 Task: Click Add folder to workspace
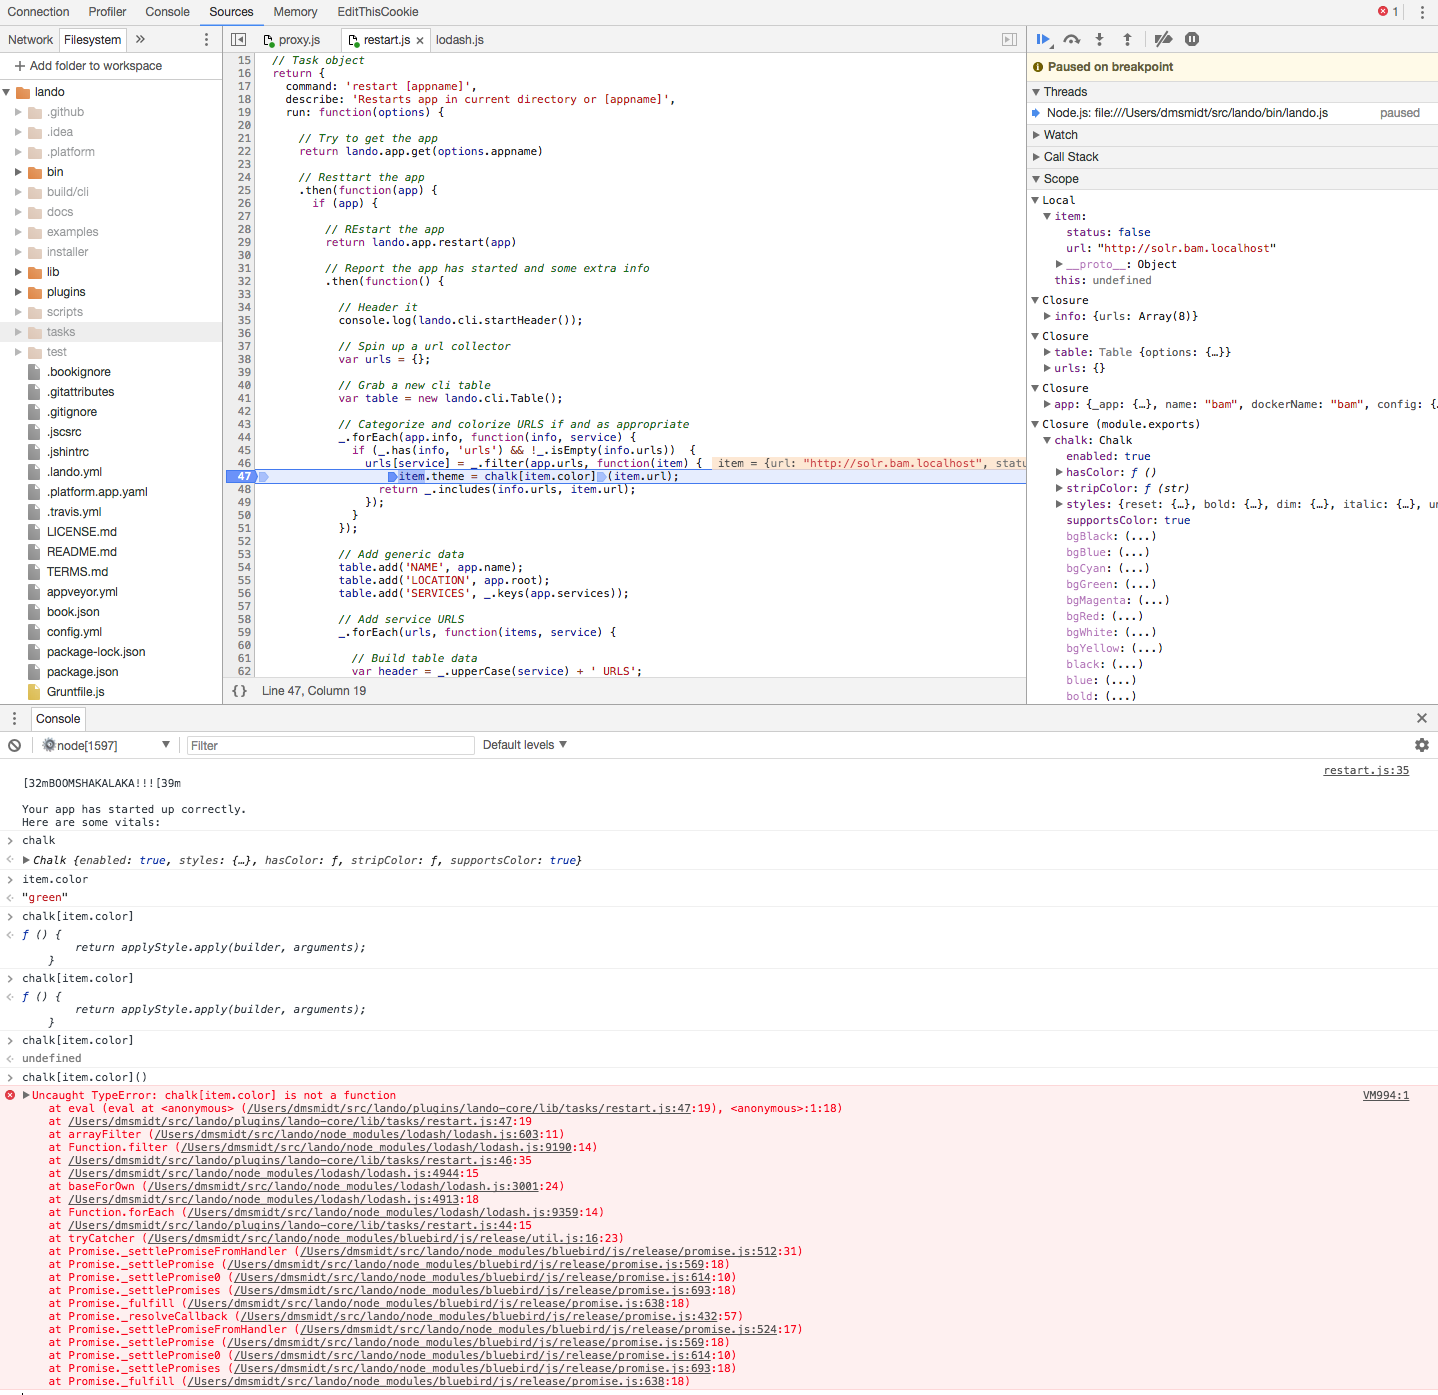[x=89, y=65]
